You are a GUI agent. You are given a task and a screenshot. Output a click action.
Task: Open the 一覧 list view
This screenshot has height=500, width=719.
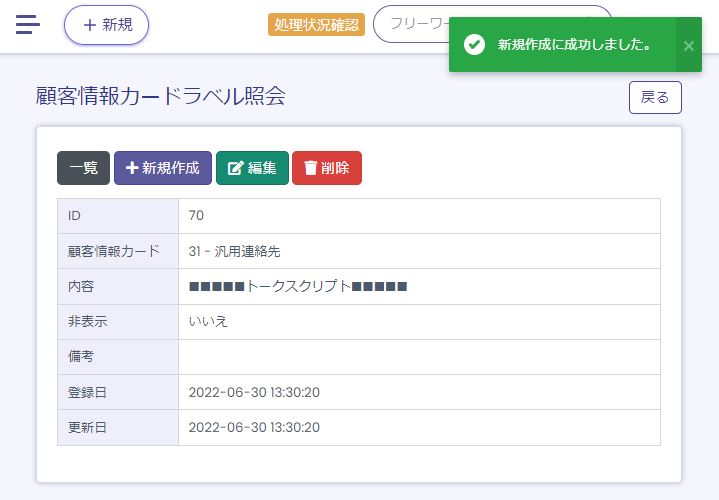point(83,168)
